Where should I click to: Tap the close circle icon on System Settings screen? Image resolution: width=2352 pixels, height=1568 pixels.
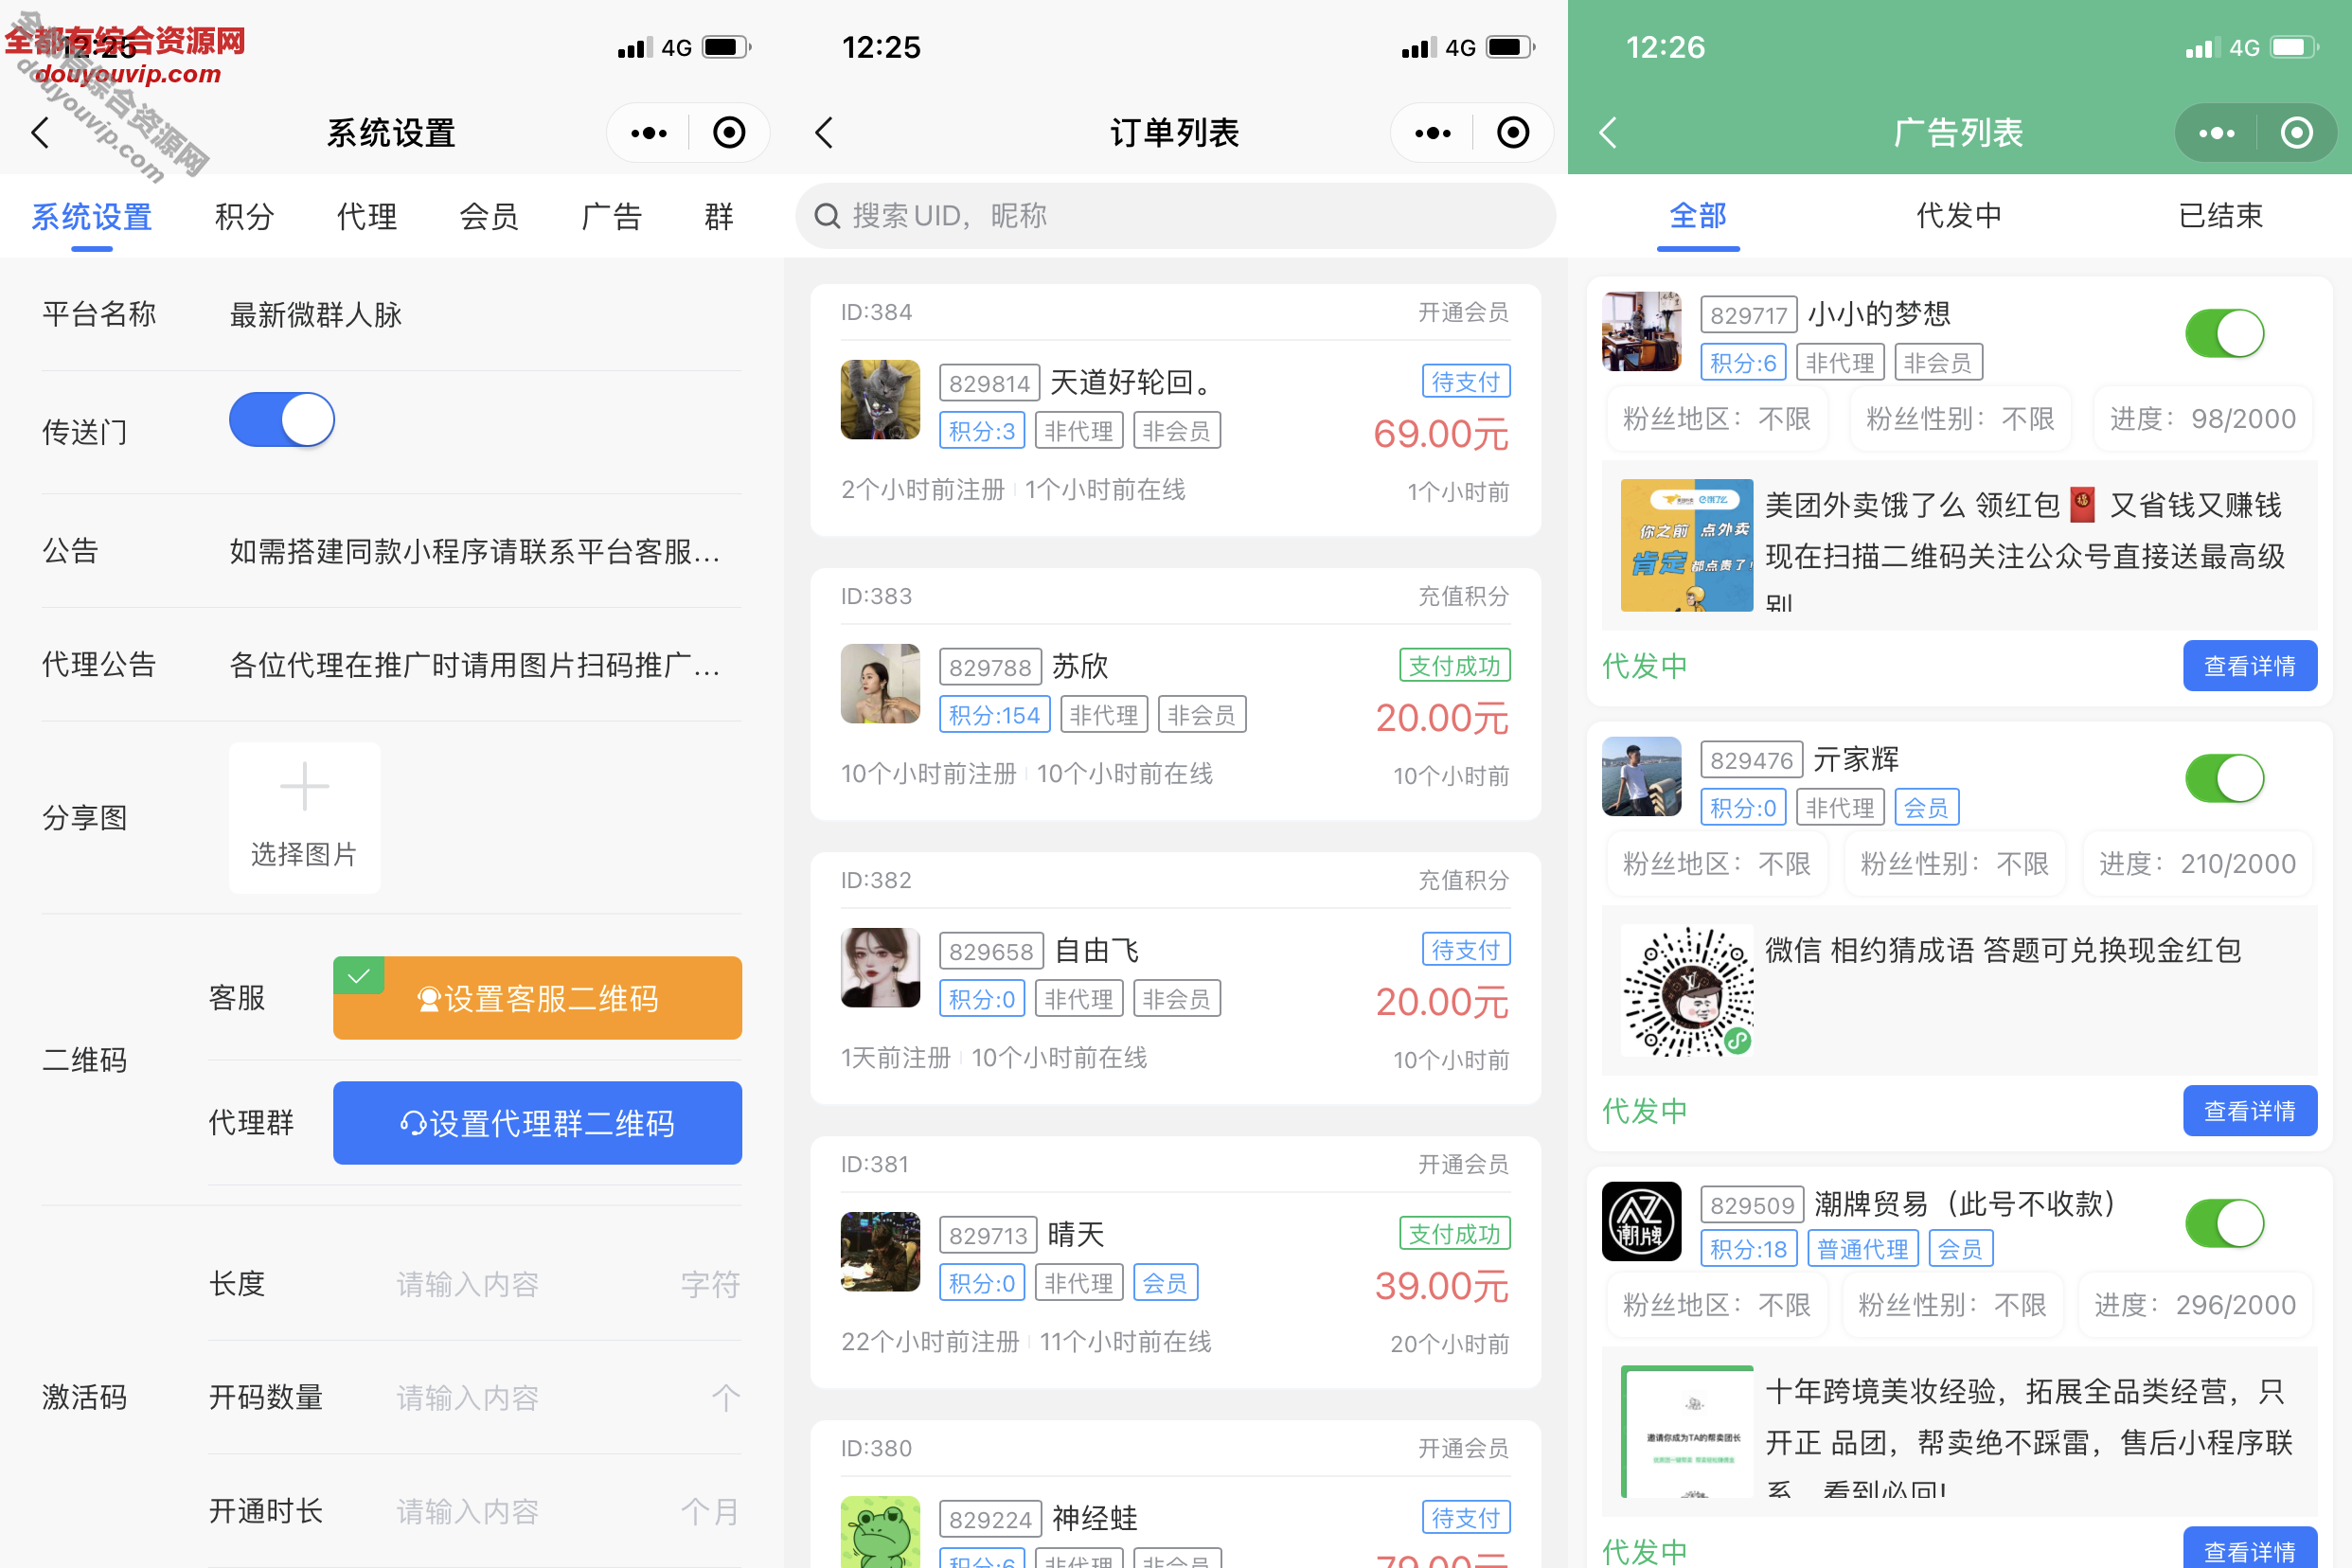coord(729,133)
